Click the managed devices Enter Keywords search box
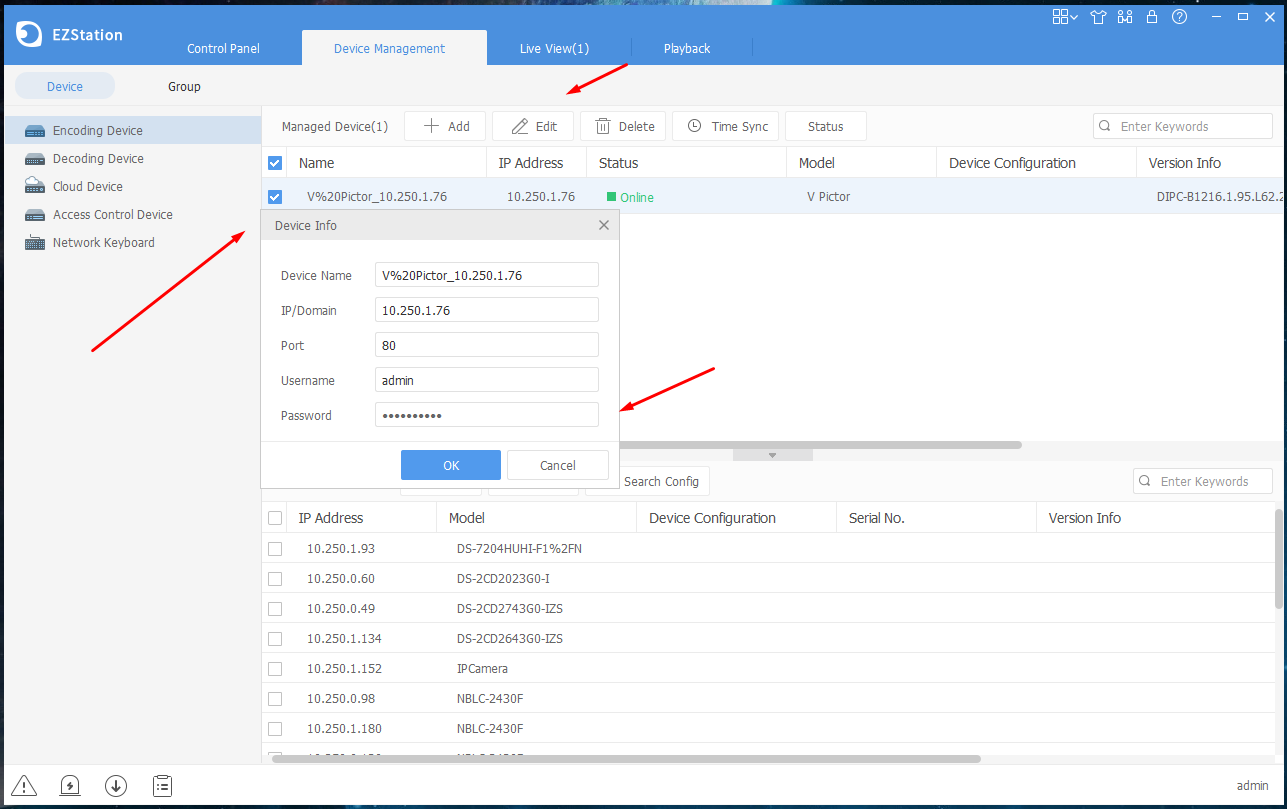Image resolution: width=1287 pixels, height=809 pixels. click(x=1183, y=126)
